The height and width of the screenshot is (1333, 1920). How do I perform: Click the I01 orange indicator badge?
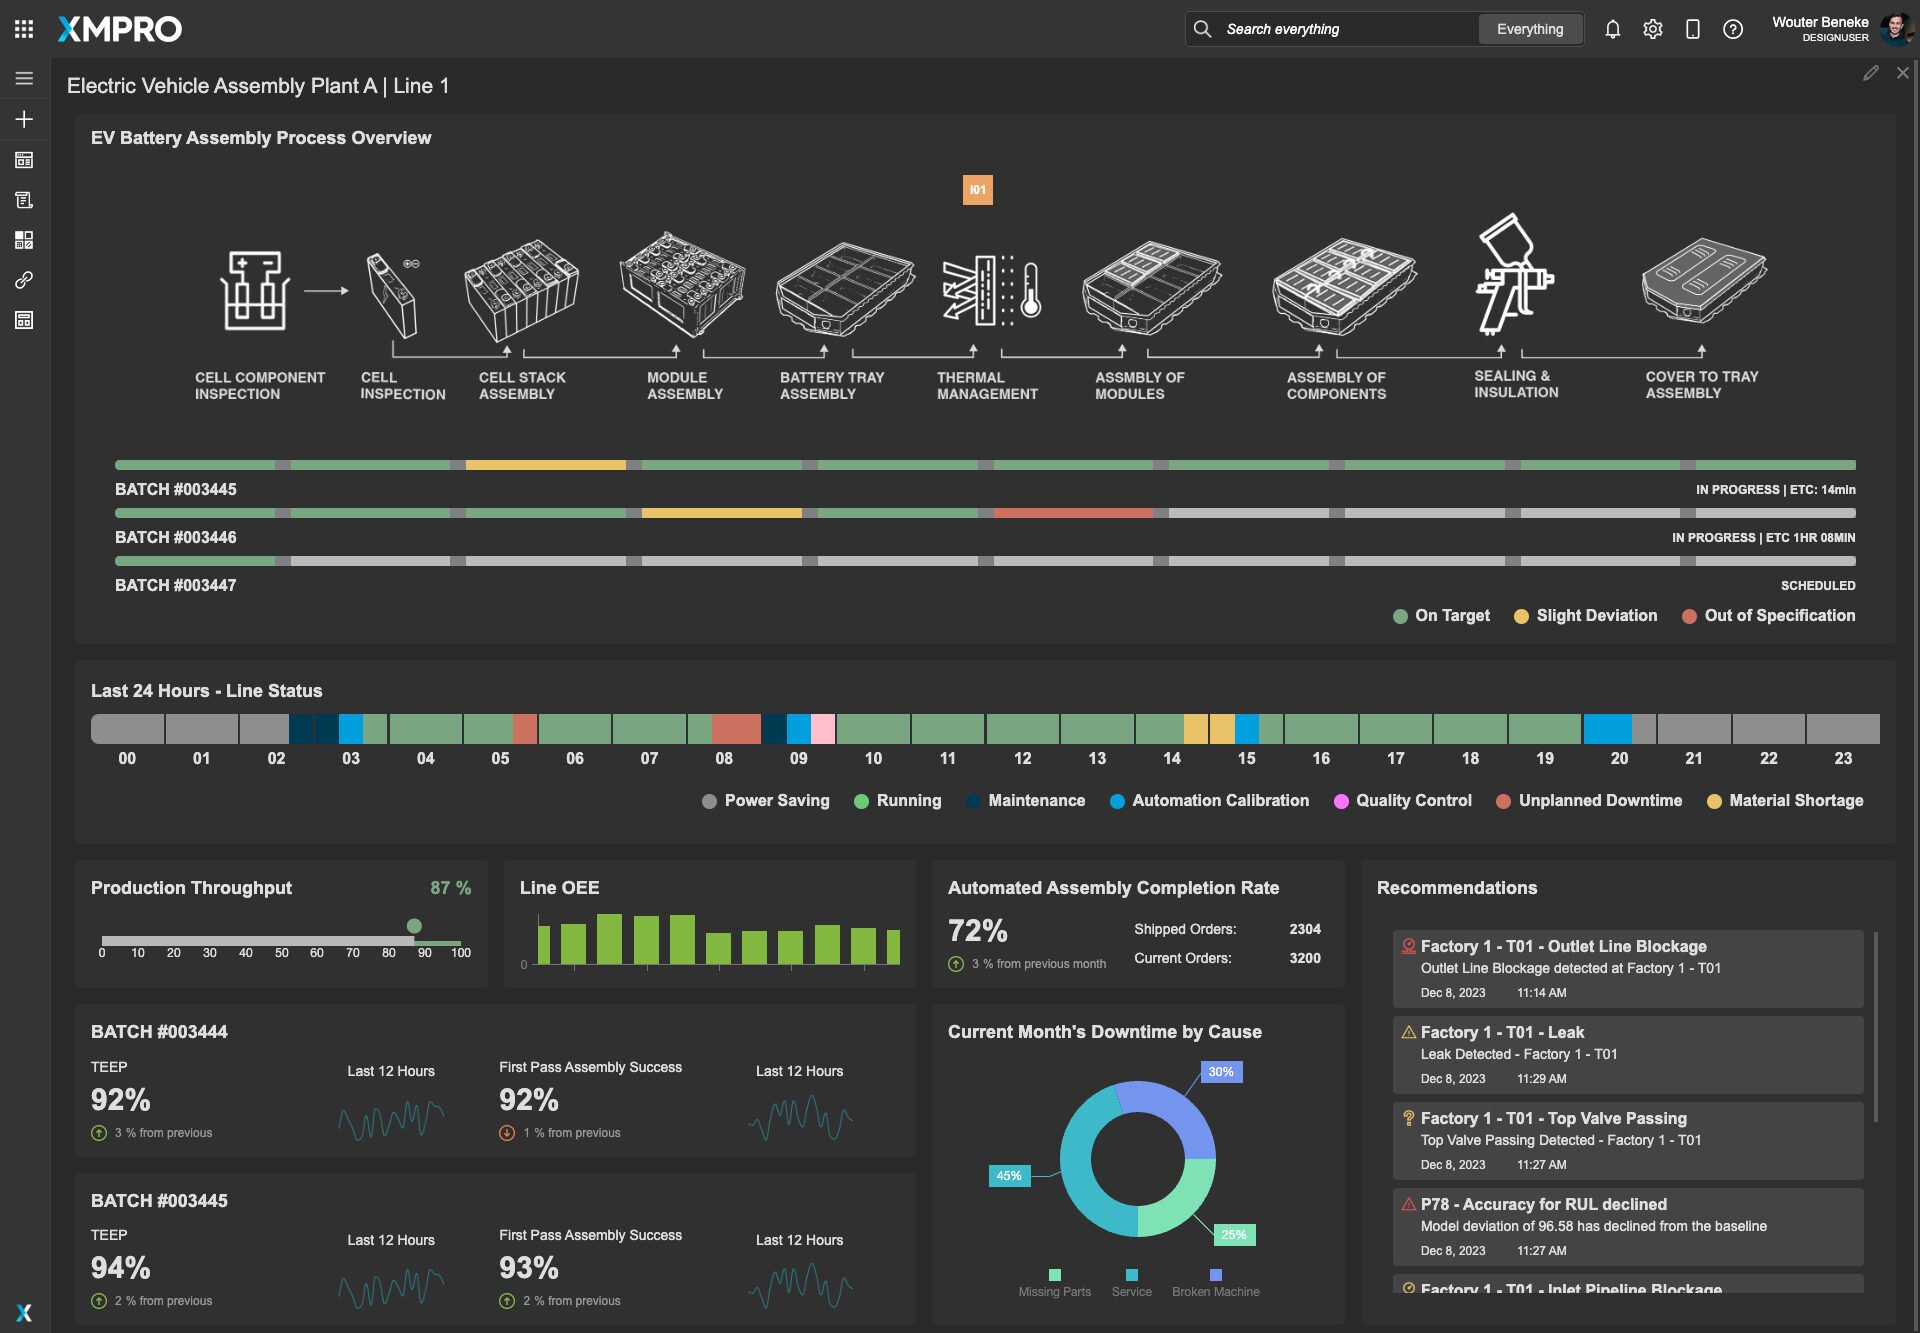977,190
